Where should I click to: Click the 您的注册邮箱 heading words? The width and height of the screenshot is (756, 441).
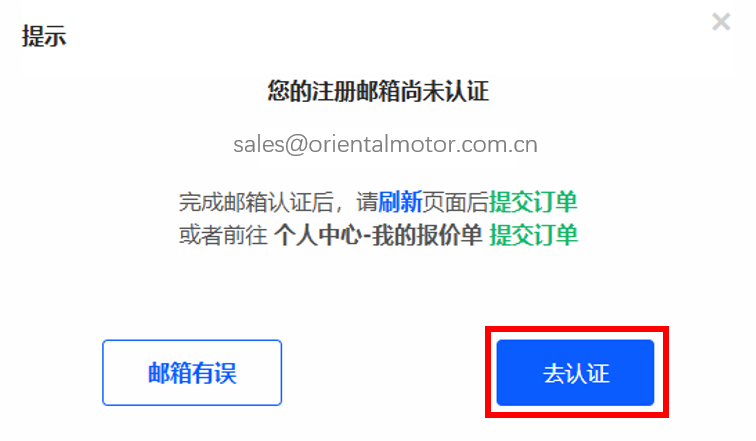coord(334,91)
